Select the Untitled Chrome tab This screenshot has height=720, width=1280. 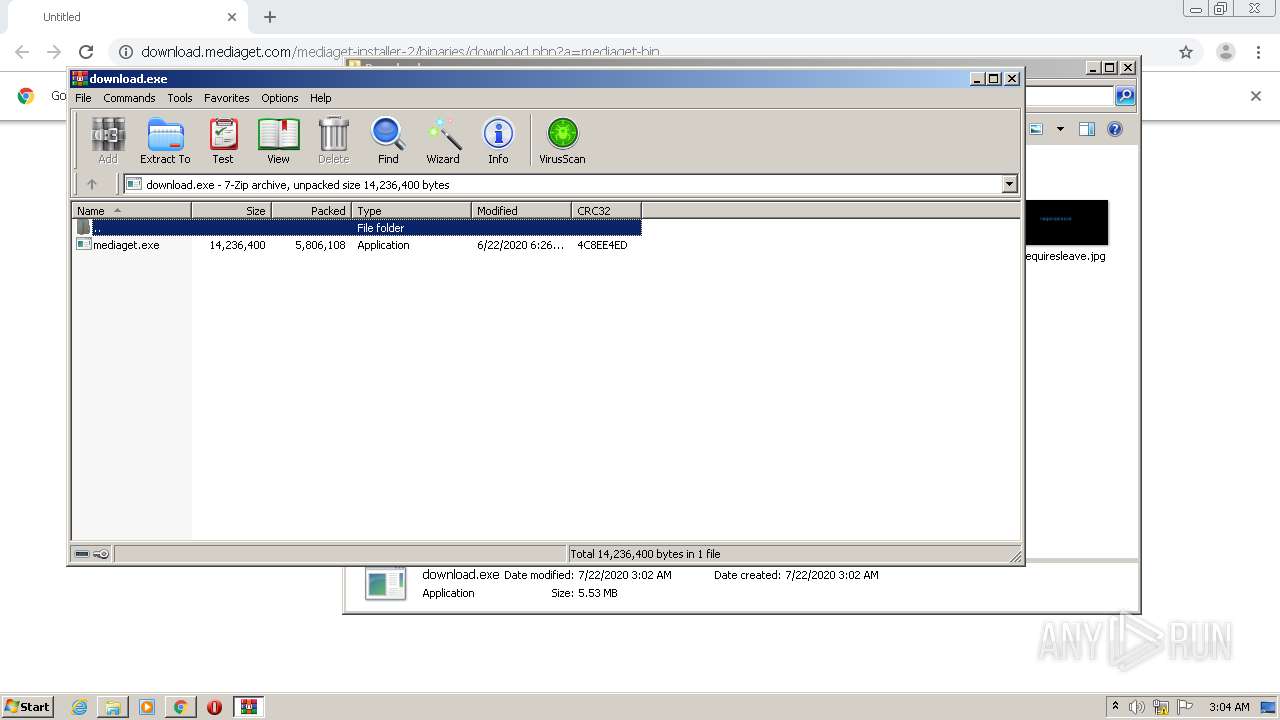(126, 17)
